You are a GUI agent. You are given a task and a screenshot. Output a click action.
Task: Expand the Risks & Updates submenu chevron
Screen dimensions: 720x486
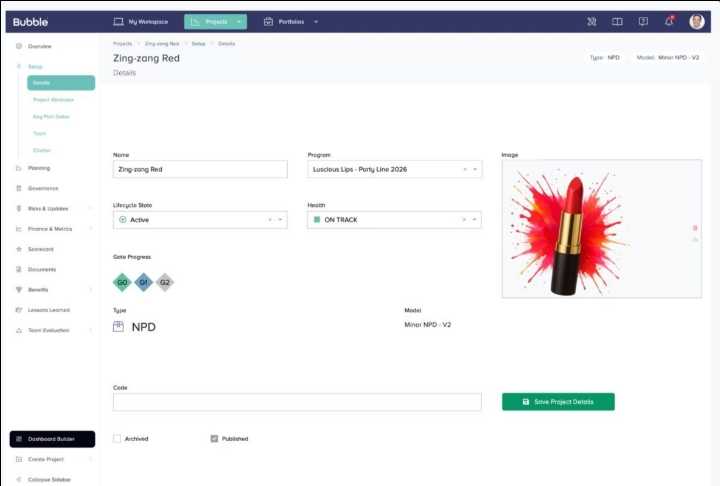(90, 209)
